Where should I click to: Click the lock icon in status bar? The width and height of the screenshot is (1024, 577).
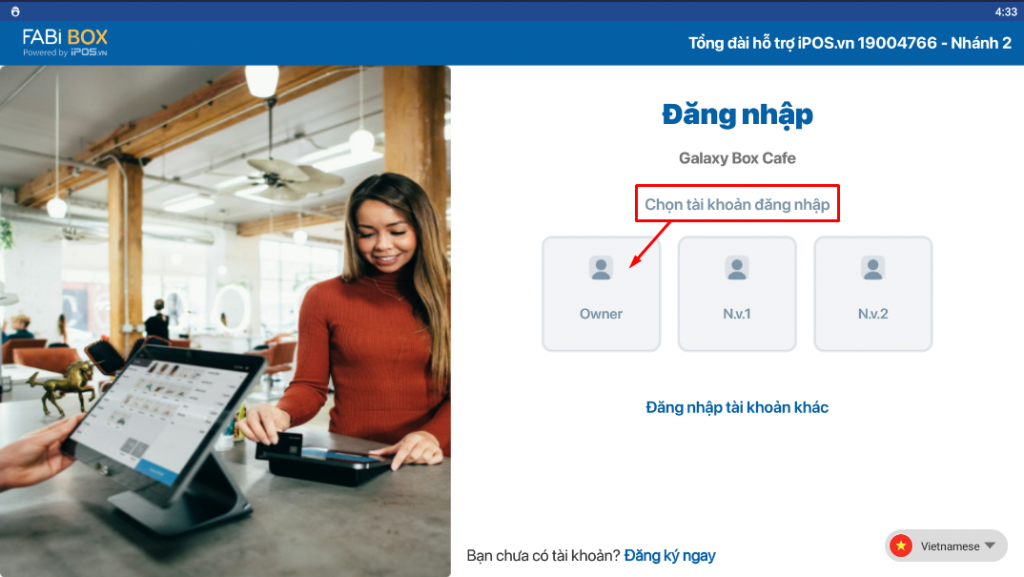coord(15,11)
